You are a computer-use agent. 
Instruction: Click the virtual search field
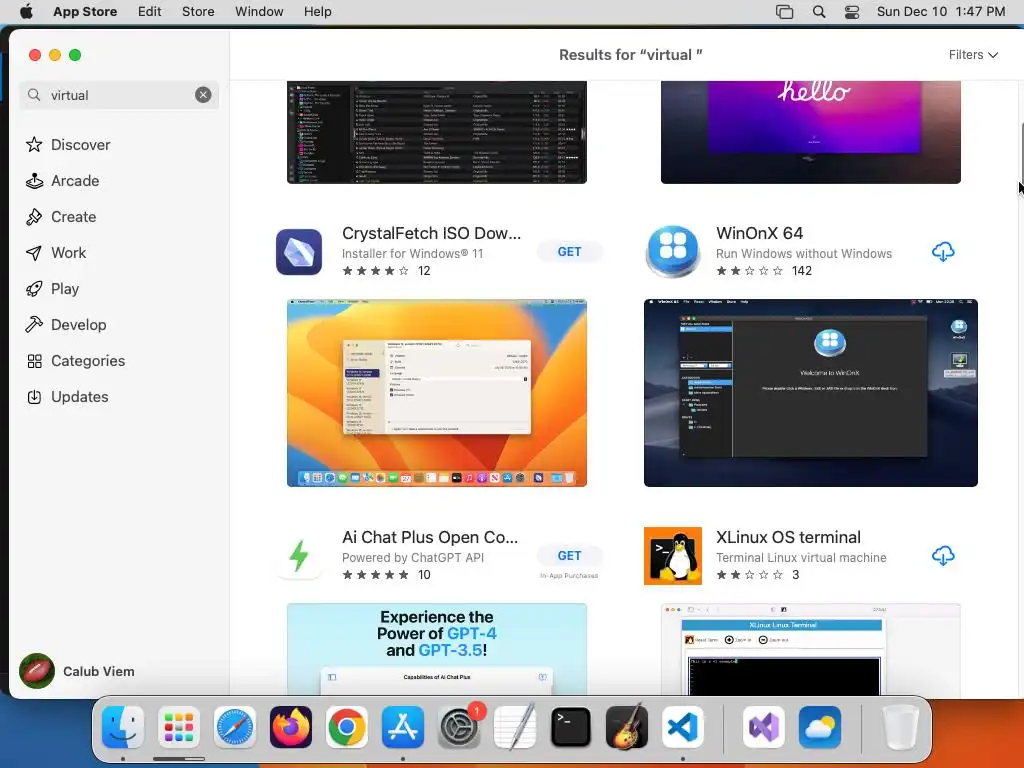point(118,95)
